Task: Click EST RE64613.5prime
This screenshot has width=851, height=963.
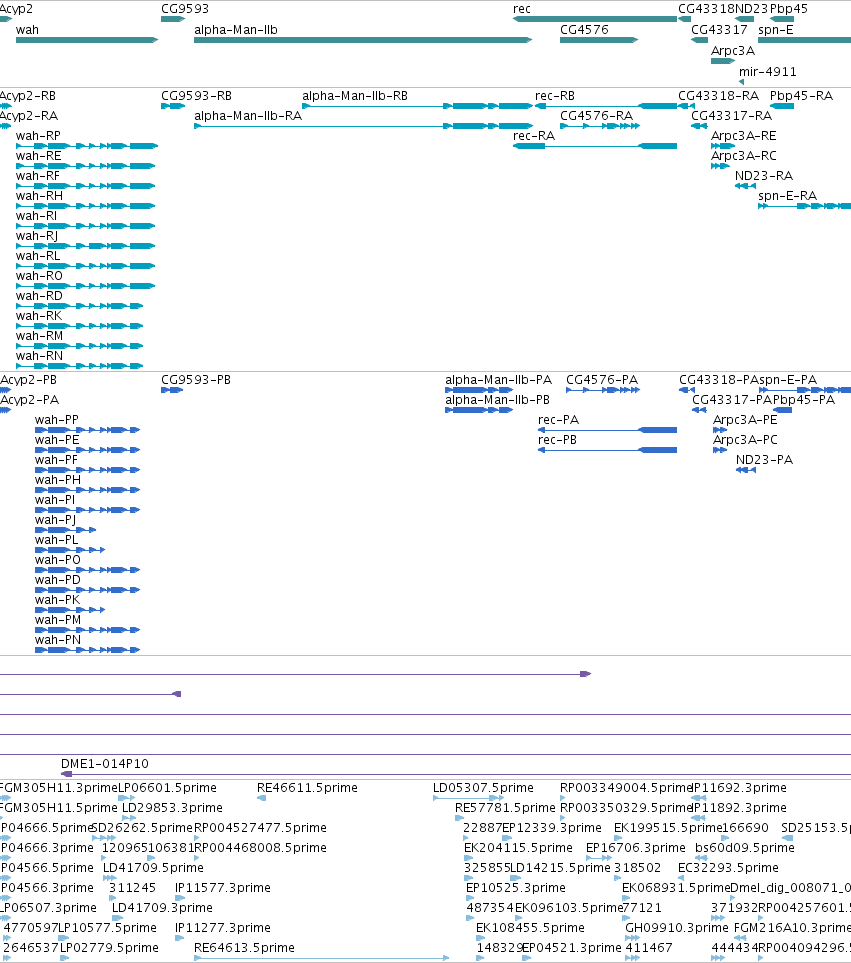Action: tap(321, 957)
